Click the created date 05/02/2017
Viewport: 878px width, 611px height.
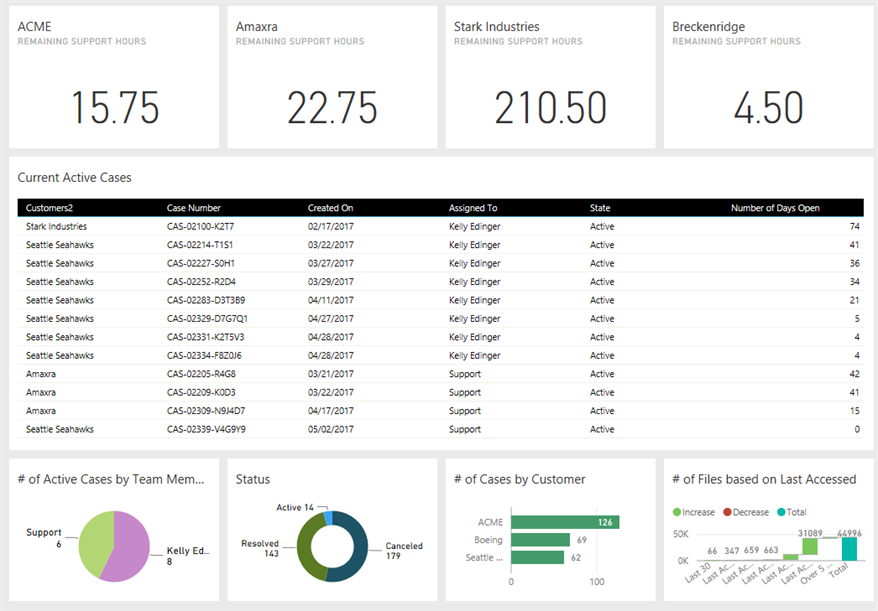click(x=330, y=430)
